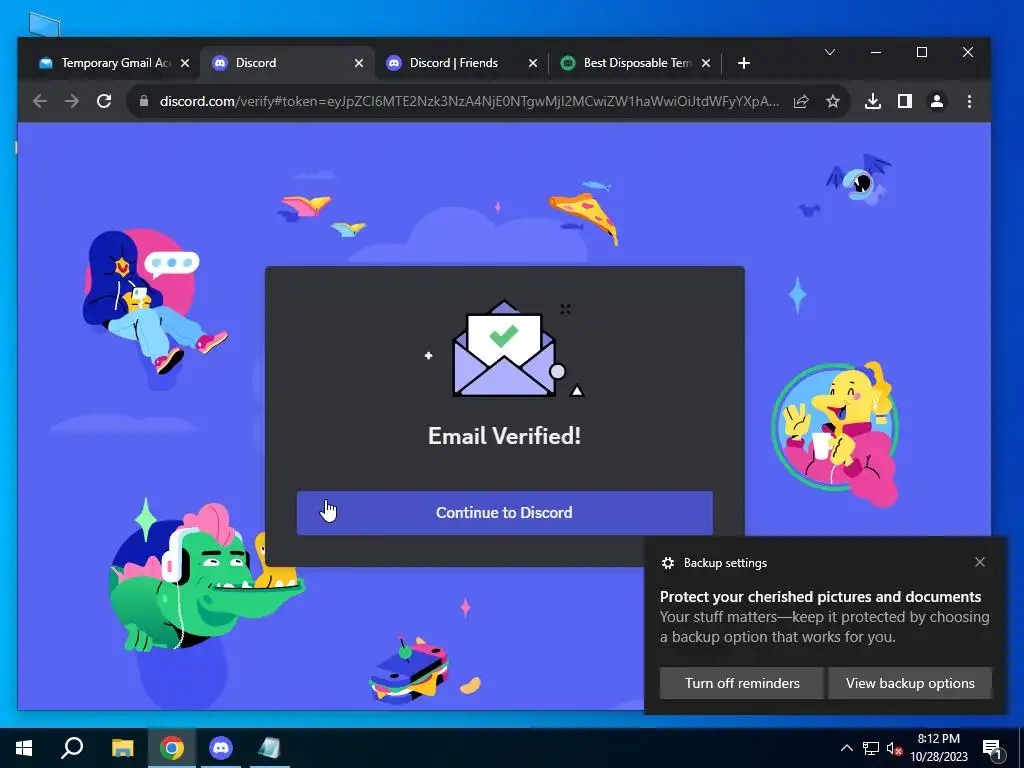Reload the Discord page
The height and width of the screenshot is (768, 1024).
coord(104,101)
